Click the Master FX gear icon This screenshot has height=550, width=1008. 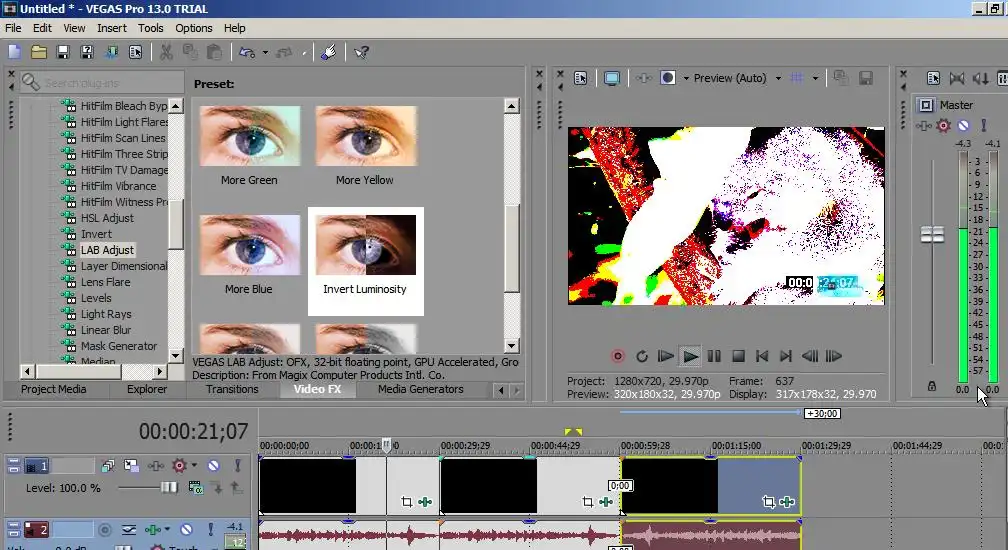click(943, 126)
